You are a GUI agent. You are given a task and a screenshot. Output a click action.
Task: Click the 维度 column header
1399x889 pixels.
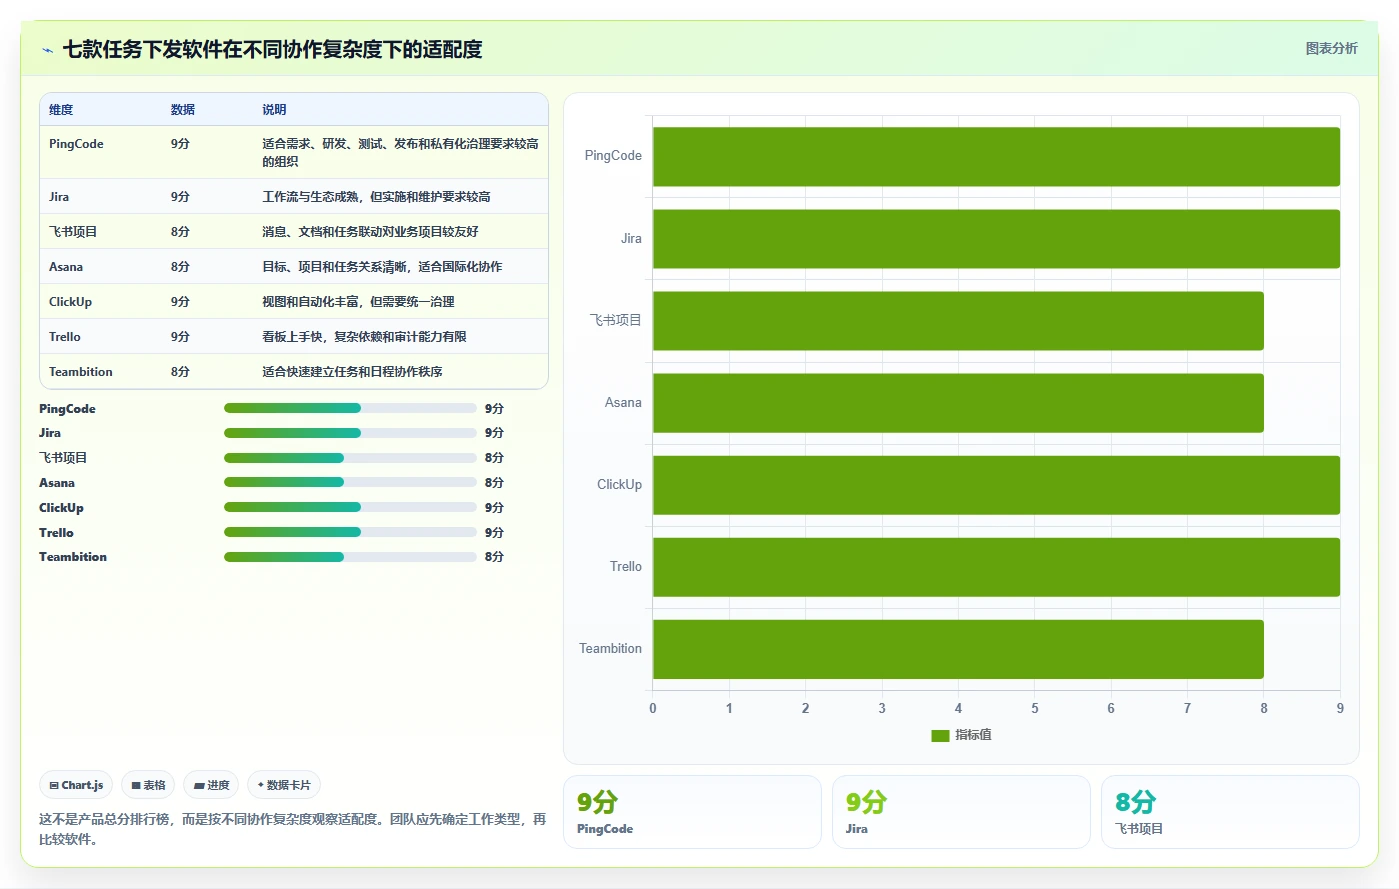61,110
